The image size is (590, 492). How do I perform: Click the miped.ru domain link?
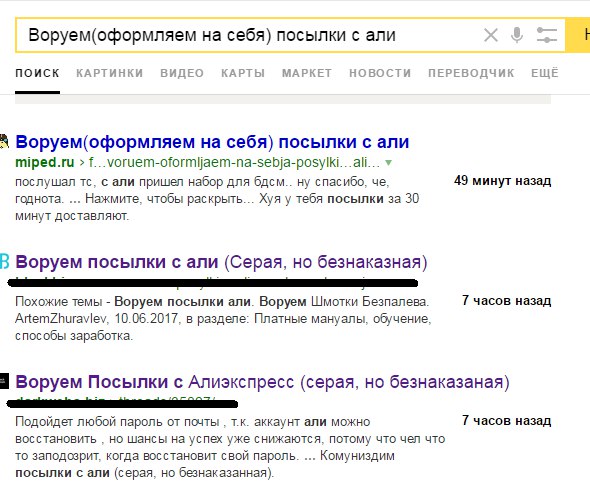(x=45, y=162)
